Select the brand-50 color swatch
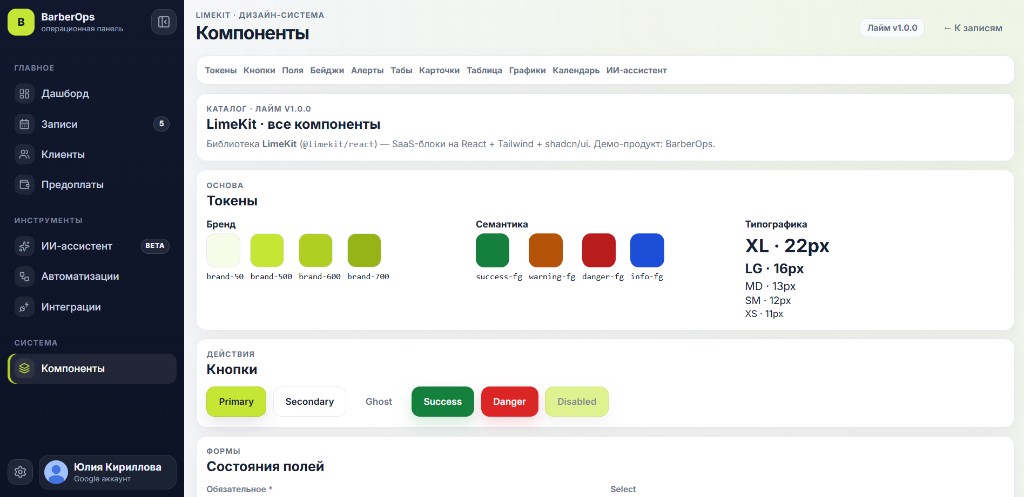This screenshot has width=1024, height=497. pos(223,250)
